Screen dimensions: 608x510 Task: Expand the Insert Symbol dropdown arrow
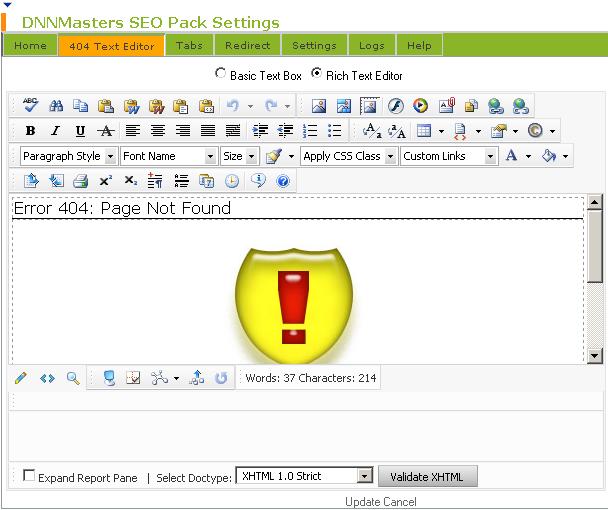click(553, 131)
